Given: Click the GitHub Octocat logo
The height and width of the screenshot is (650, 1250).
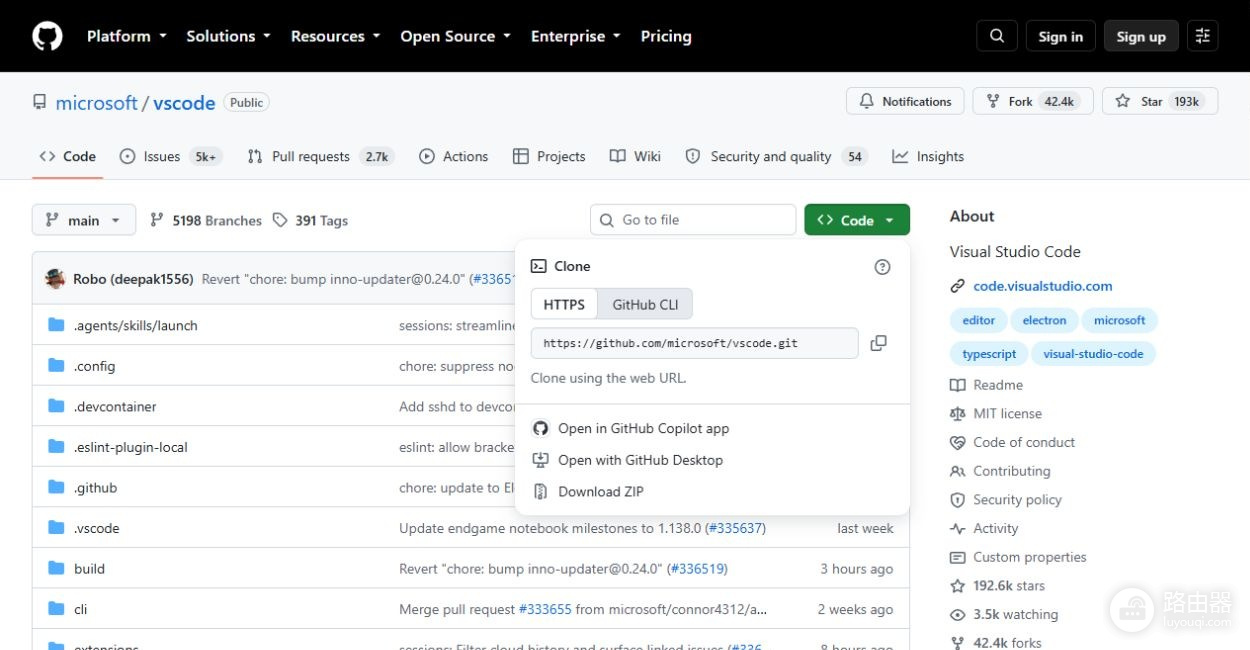Looking at the screenshot, I should pyautogui.click(x=47, y=36).
